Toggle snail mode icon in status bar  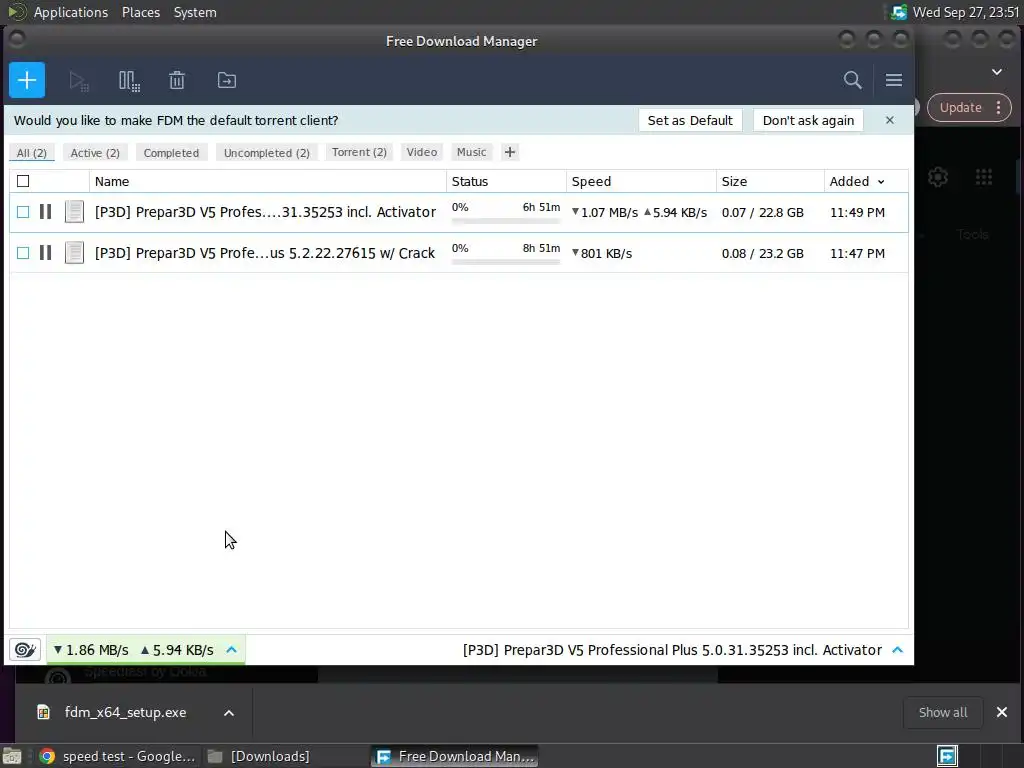point(25,650)
